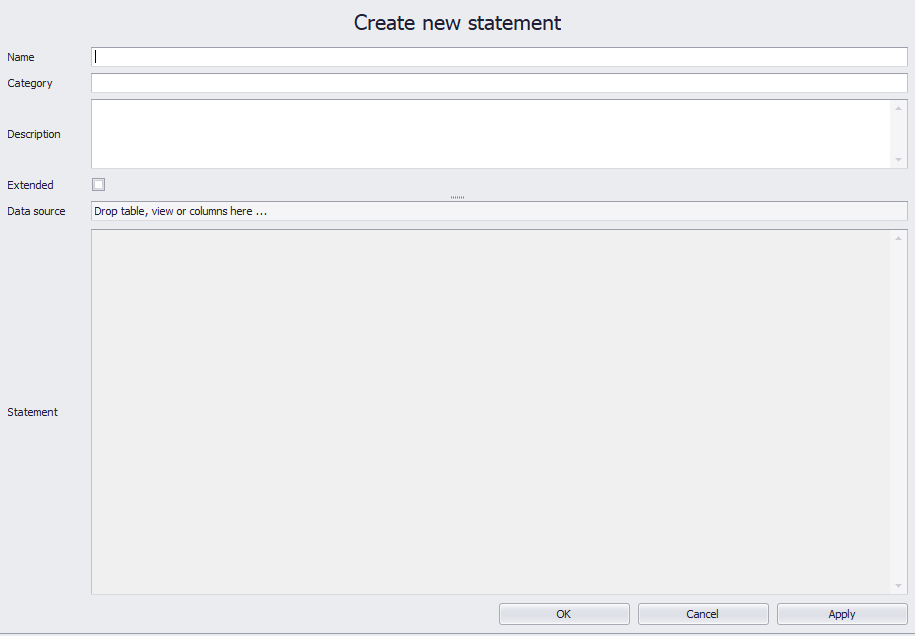The image size is (915, 636).
Task: Click the Description scrollbar up arrow
Action: [x=898, y=109]
